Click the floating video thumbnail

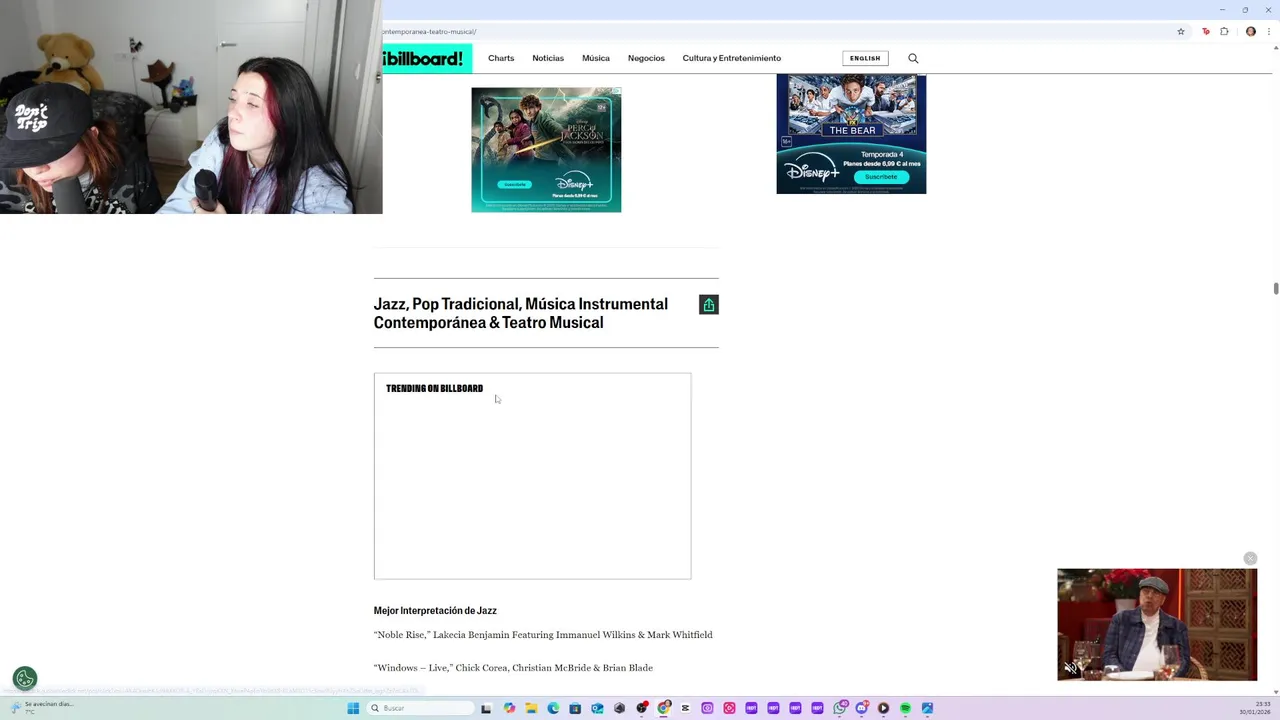coord(1157,624)
